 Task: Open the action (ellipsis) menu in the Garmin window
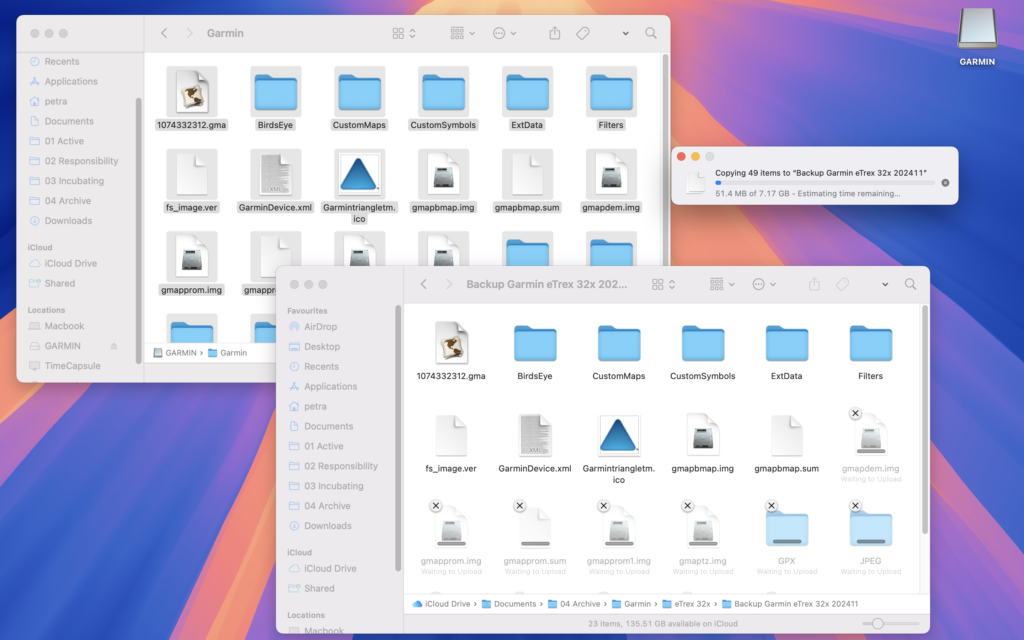pos(504,33)
